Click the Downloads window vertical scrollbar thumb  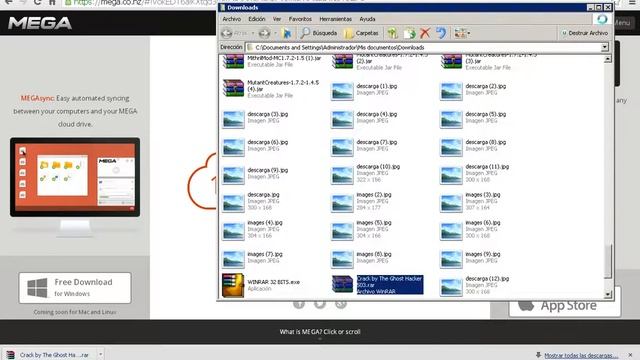[608, 261]
